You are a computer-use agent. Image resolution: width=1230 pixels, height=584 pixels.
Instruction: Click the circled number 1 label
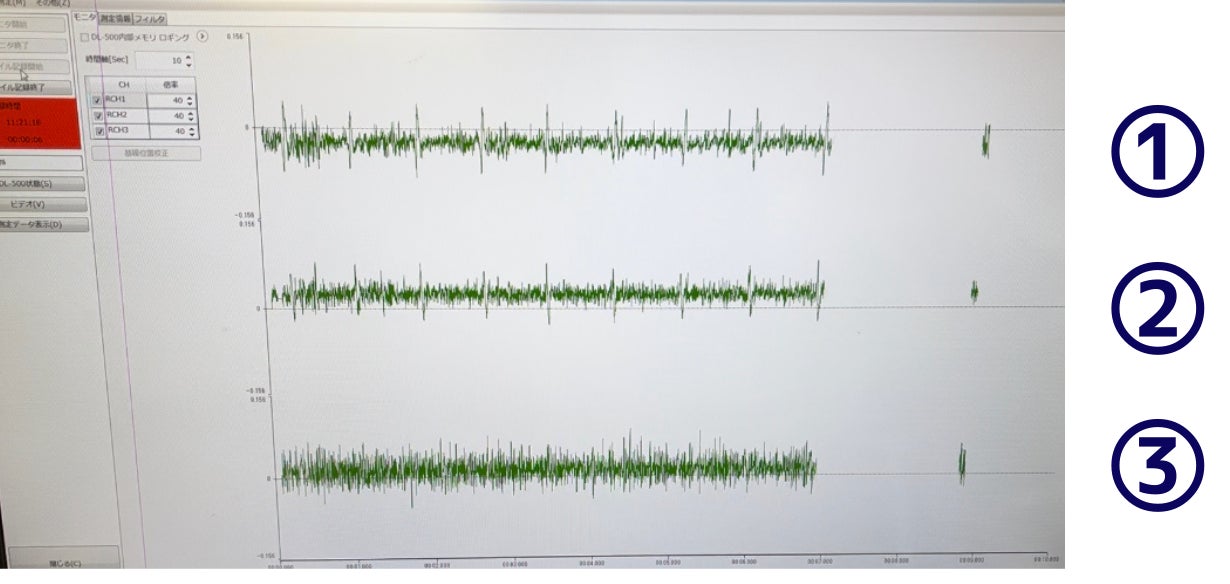(1157, 152)
